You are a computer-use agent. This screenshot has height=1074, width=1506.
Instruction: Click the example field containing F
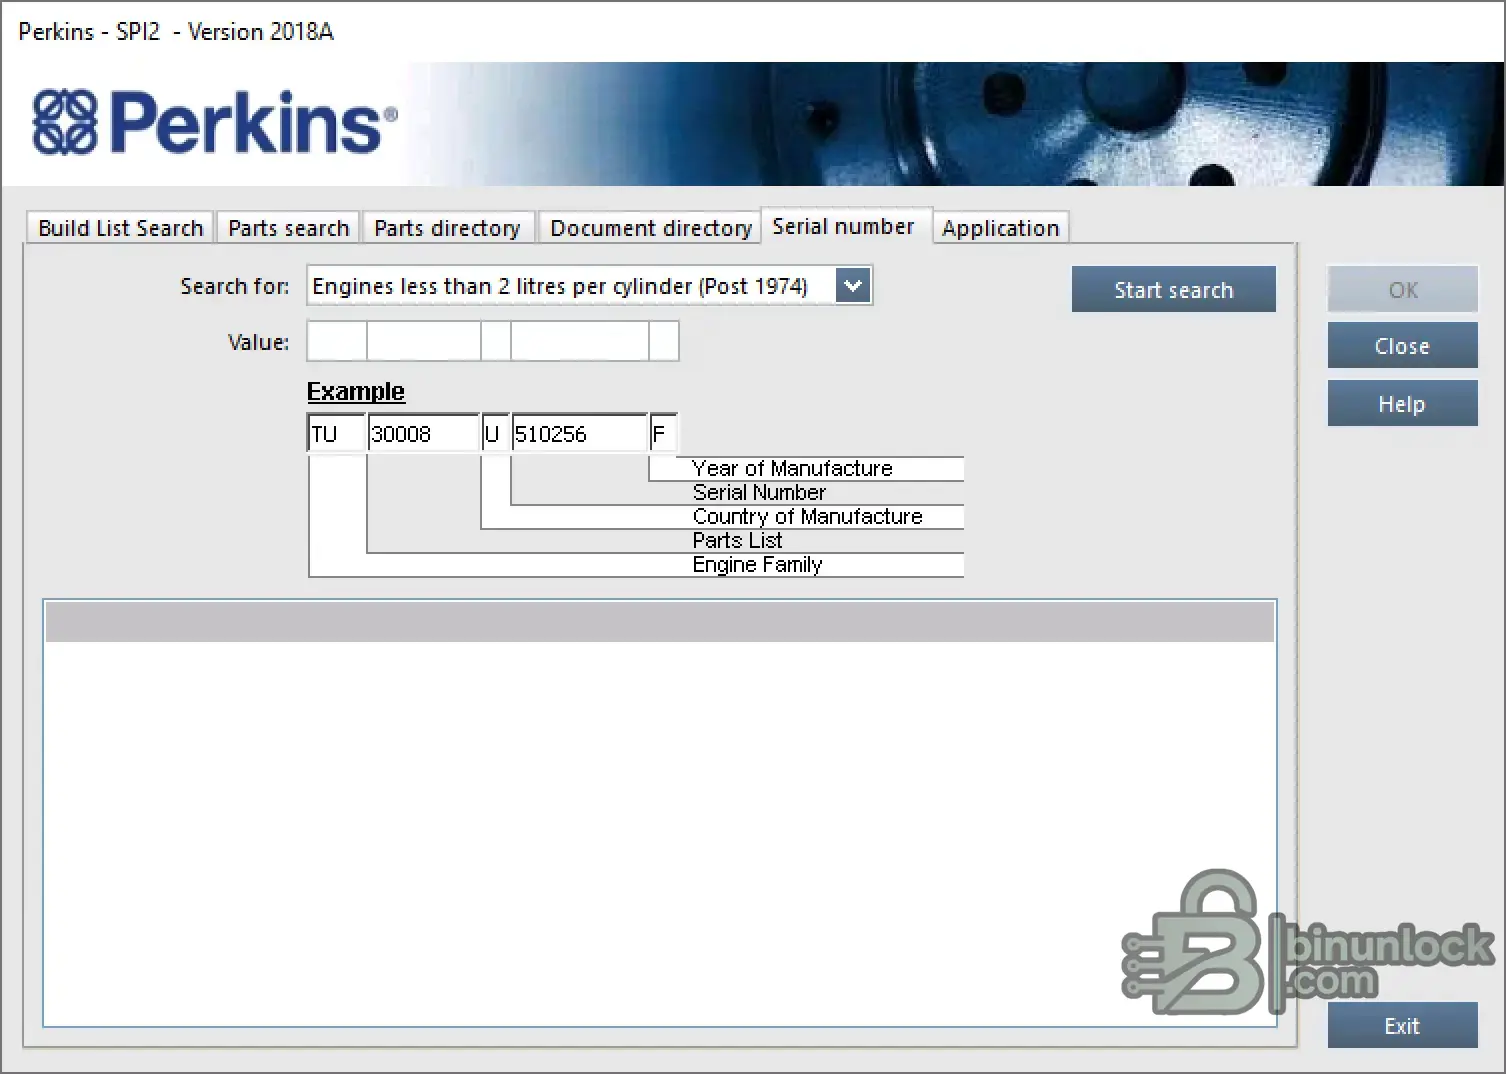[664, 434]
